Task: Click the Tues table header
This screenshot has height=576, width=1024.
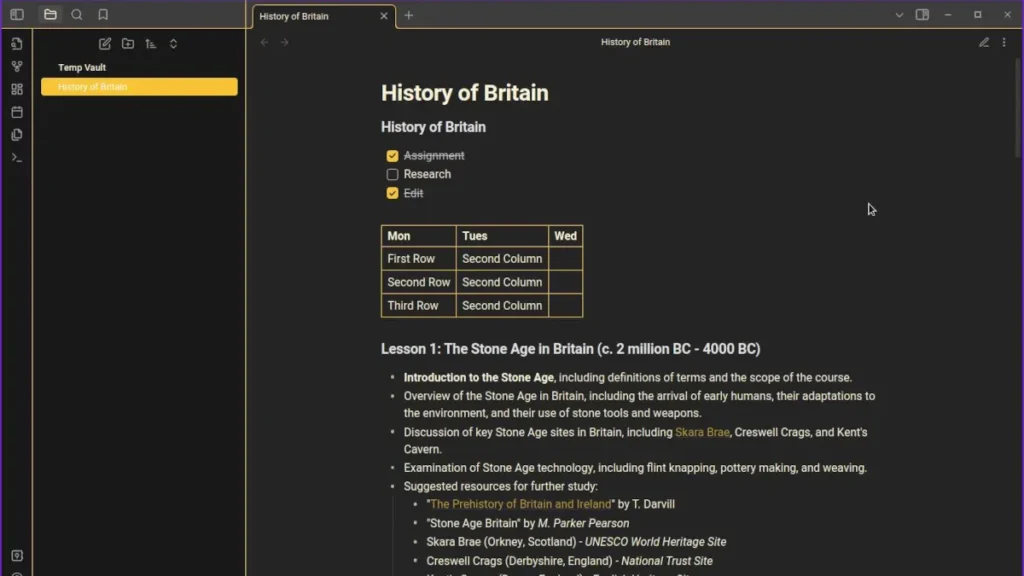Action: click(x=502, y=236)
